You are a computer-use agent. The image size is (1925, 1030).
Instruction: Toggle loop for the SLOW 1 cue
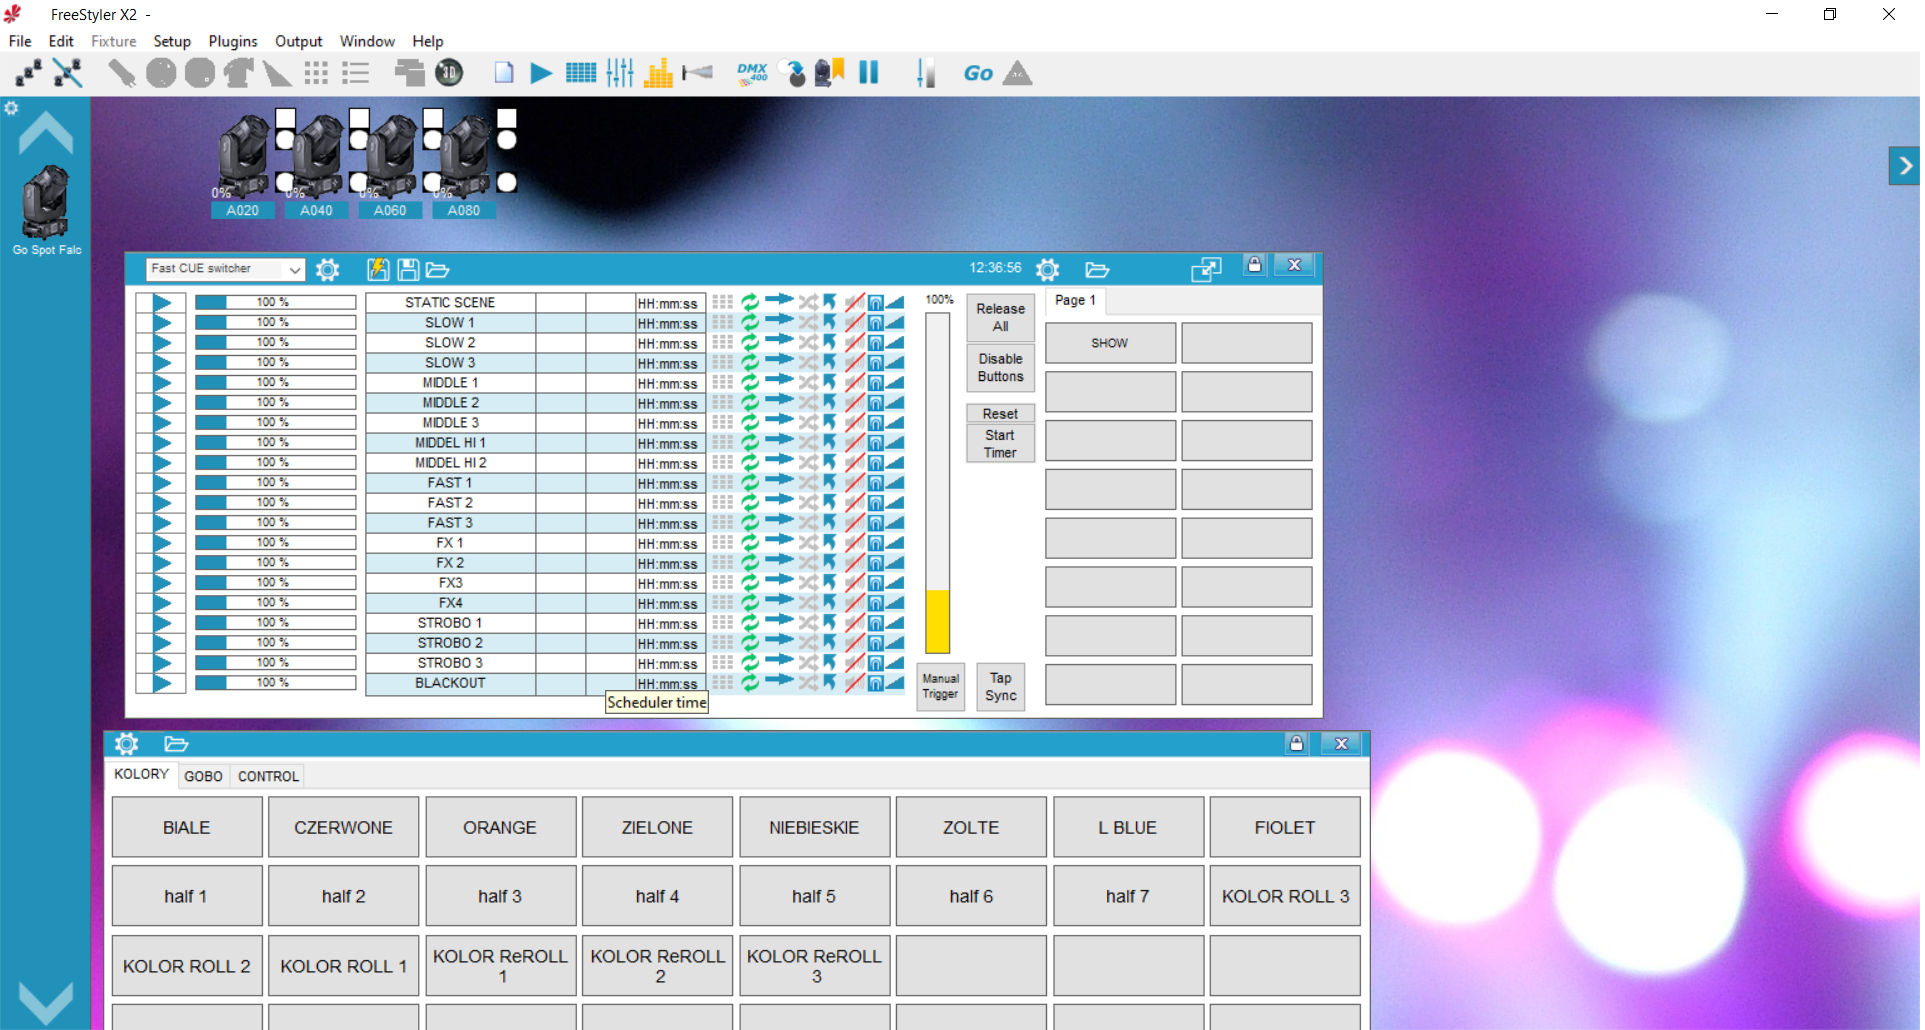tap(750, 322)
